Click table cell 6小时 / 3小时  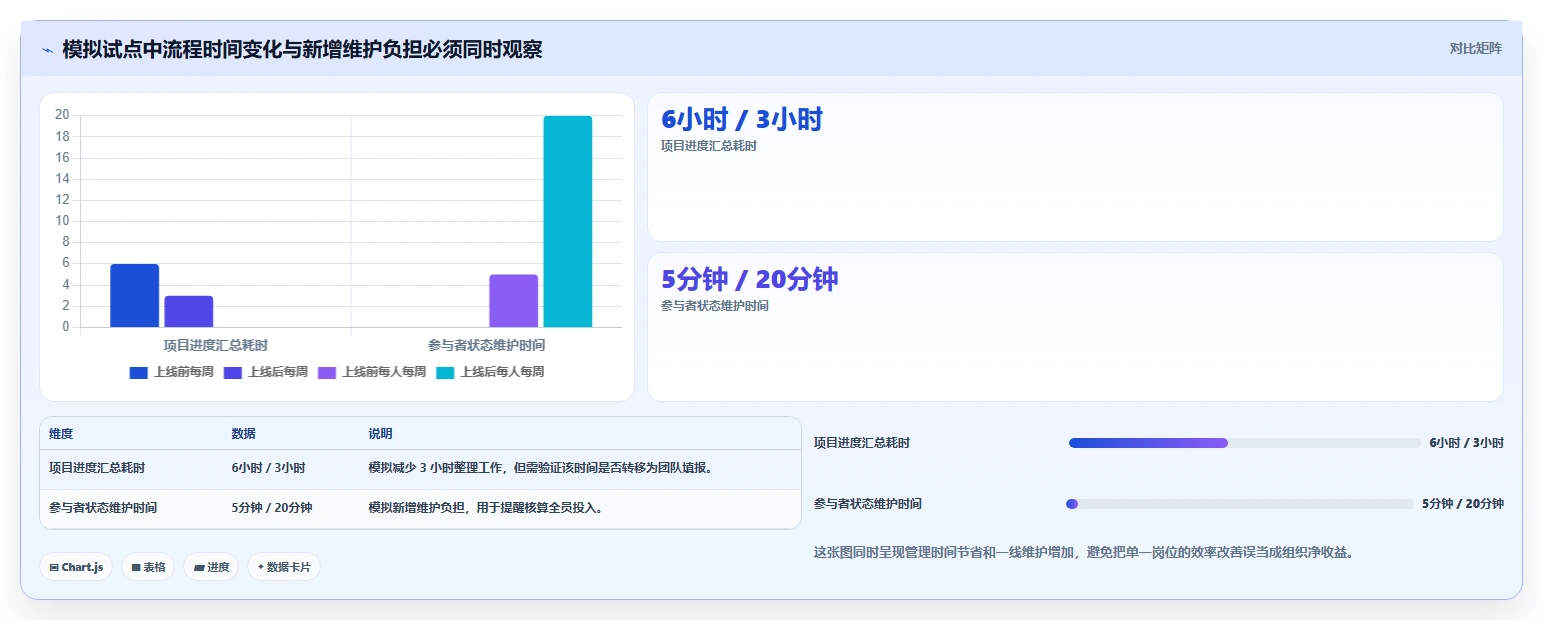click(x=268, y=468)
